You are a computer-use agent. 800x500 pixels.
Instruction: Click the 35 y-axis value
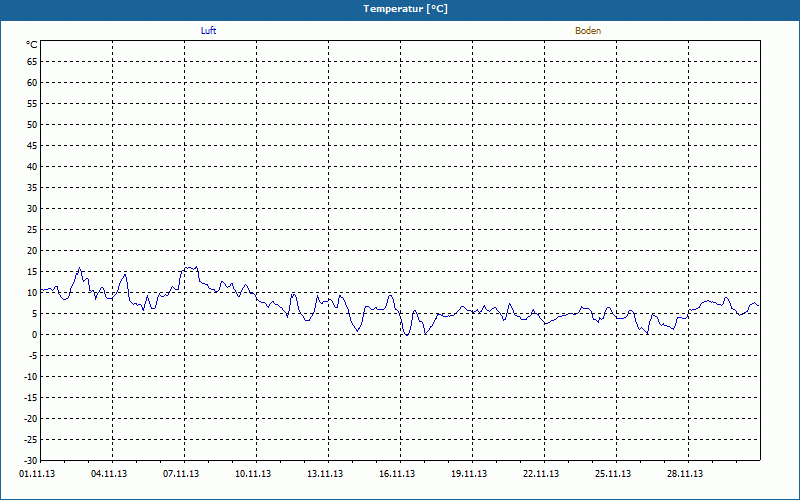(x=32, y=188)
